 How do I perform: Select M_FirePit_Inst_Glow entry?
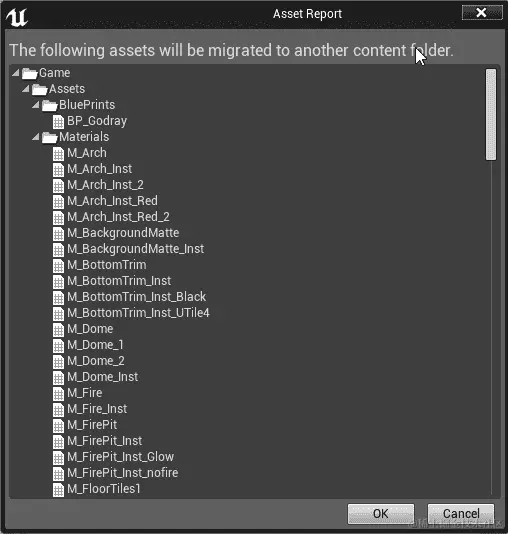click(x=121, y=457)
